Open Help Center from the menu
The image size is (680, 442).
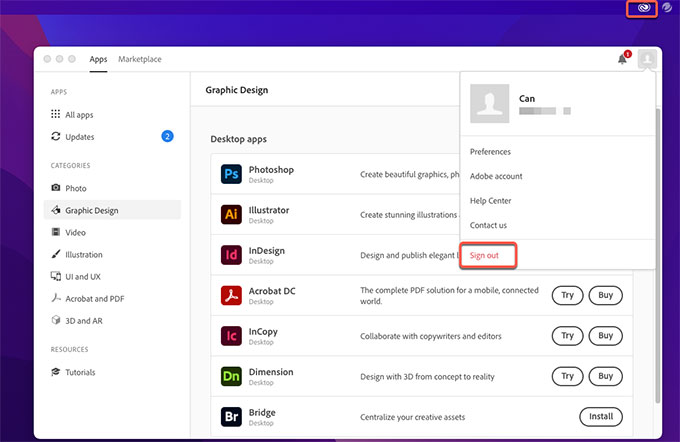pyautogui.click(x=490, y=200)
